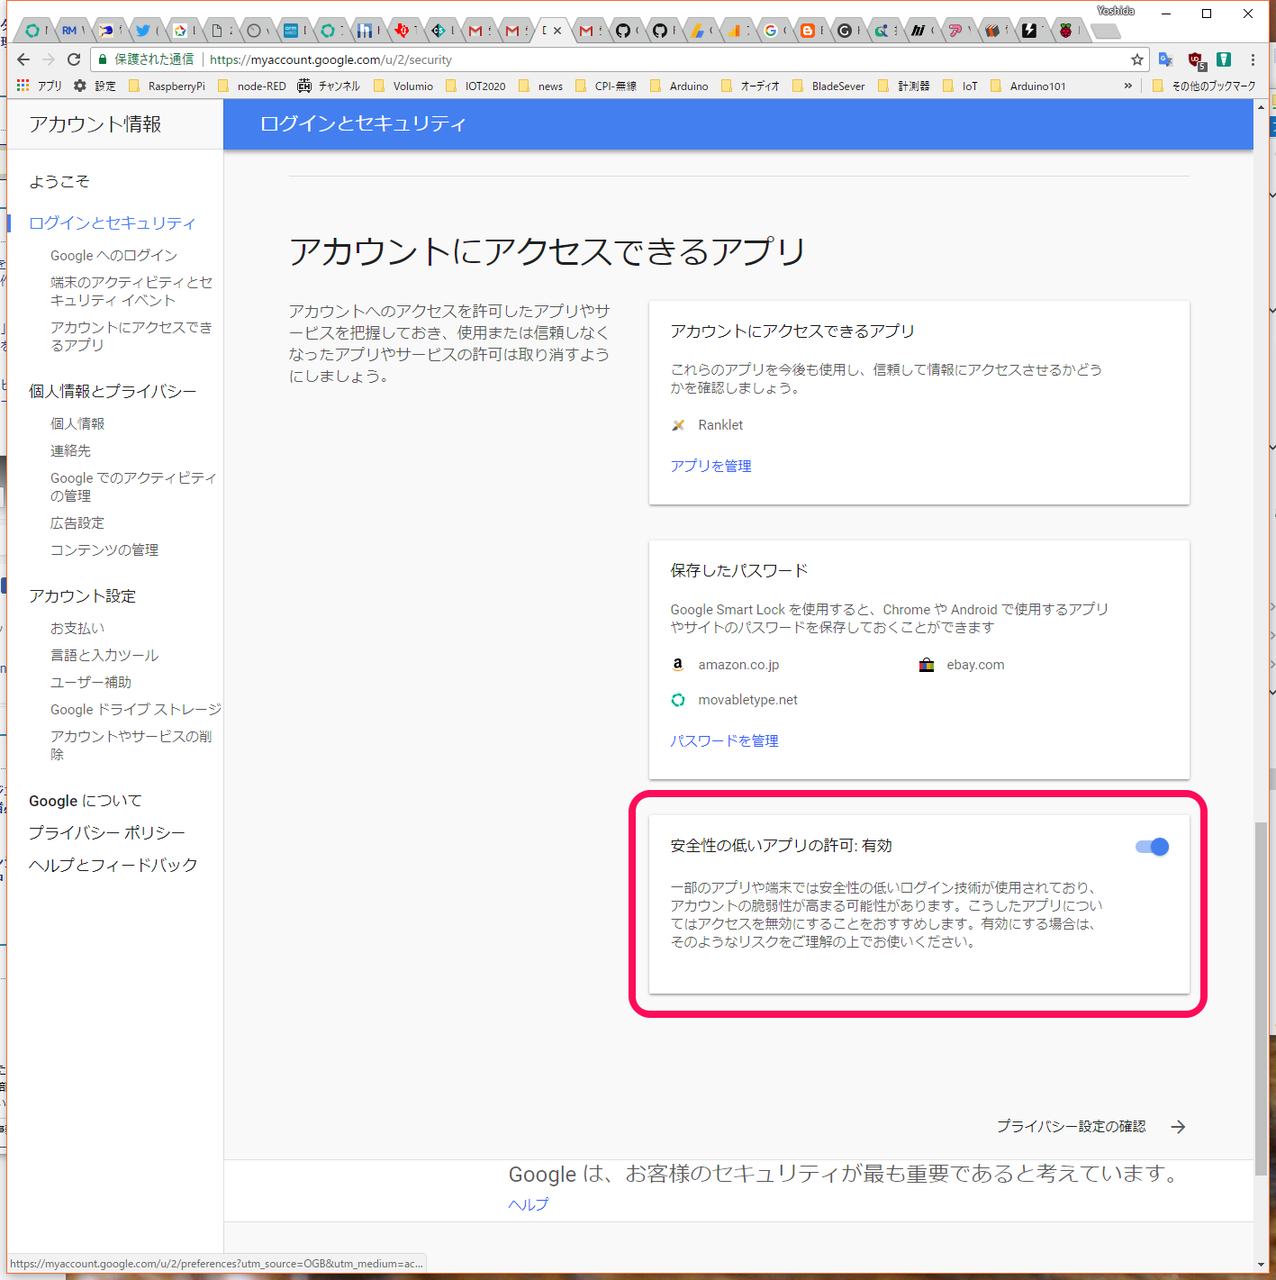Click the browser back arrow
Screen dimensions: 1276x1280
[24, 60]
